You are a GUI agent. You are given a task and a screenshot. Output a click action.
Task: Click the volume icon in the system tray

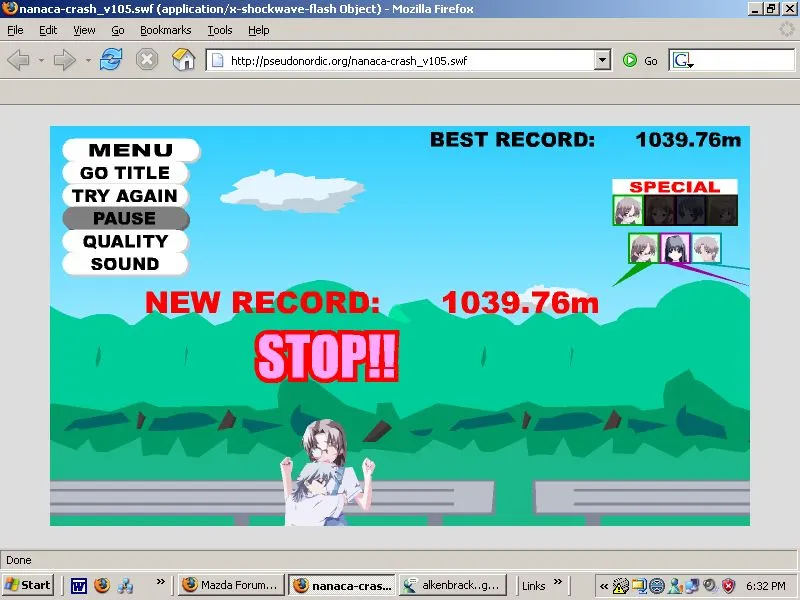[709, 585]
